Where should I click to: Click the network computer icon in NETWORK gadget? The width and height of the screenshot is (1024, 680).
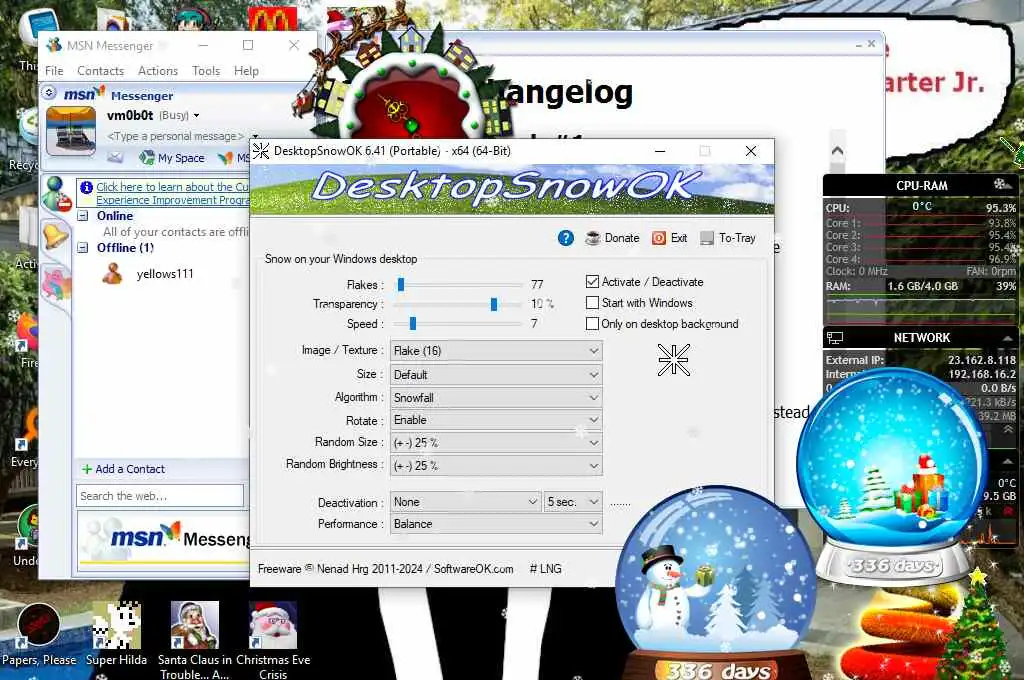pyautogui.click(x=835, y=338)
